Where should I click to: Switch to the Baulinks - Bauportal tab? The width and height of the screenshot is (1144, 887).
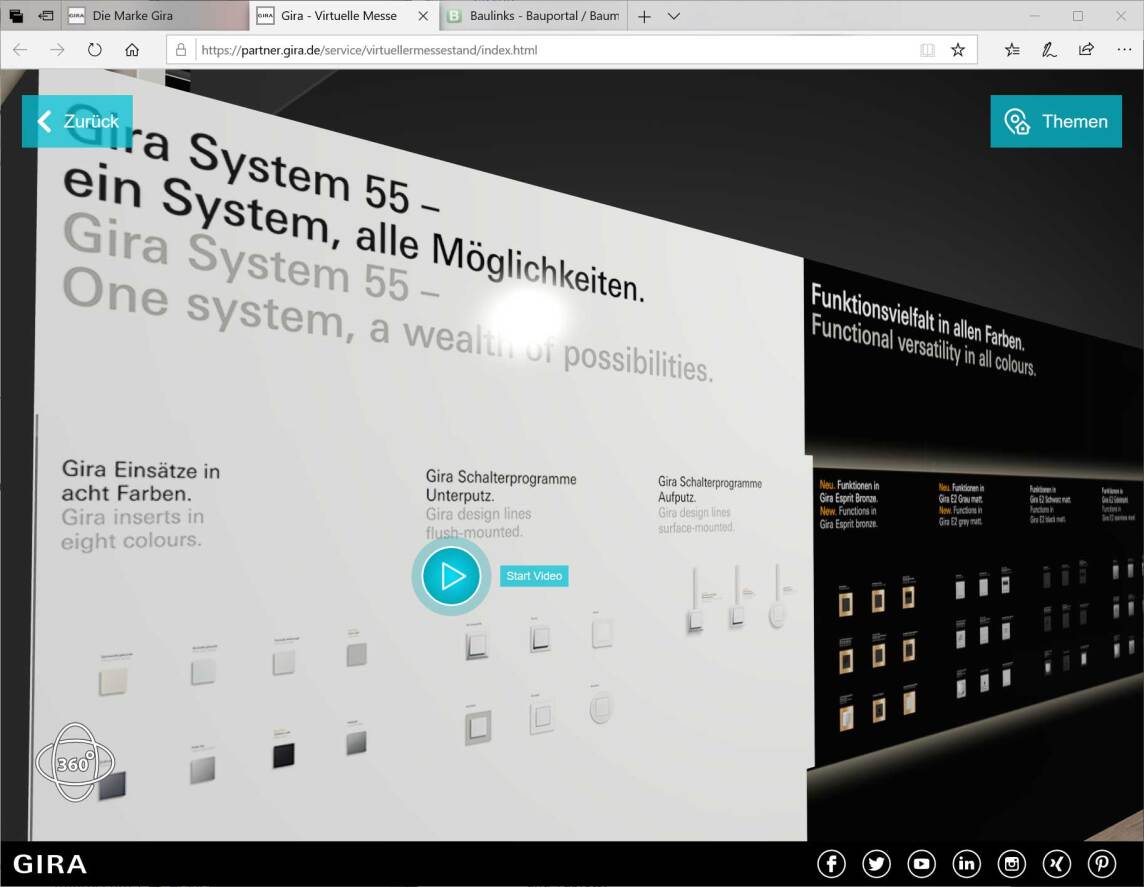[x=534, y=15]
